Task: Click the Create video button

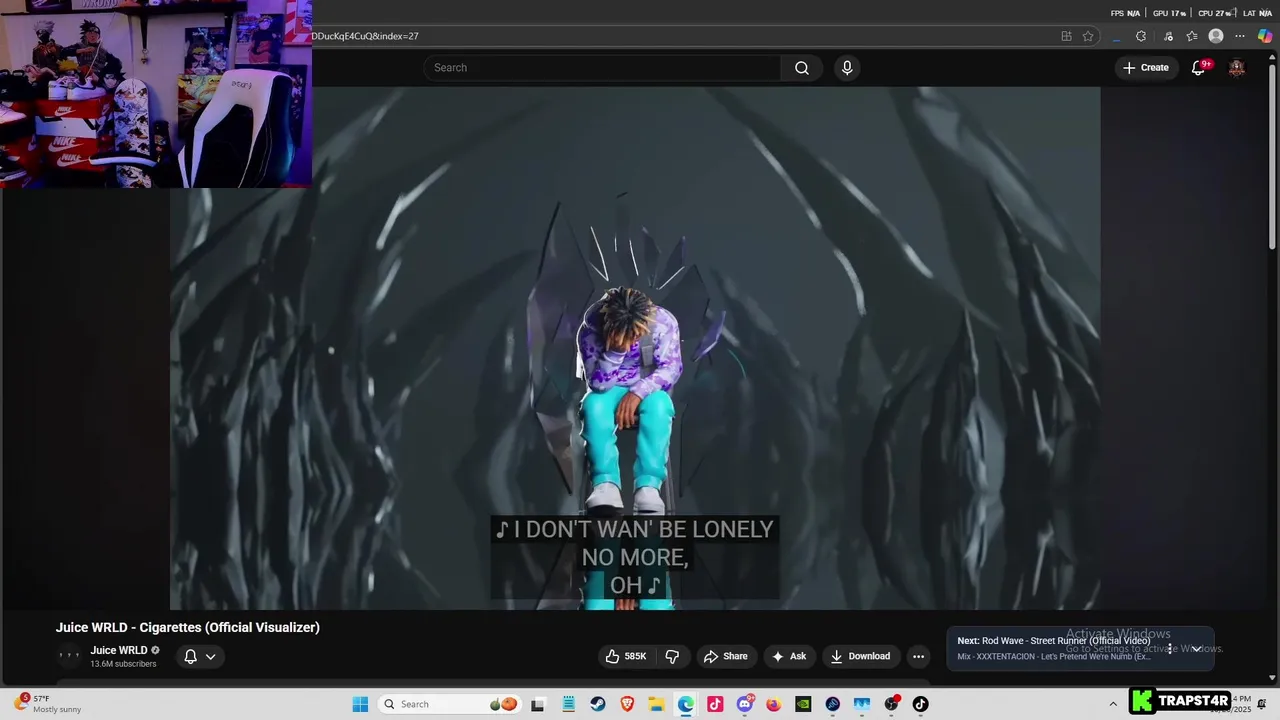Action: point(1146,68)
